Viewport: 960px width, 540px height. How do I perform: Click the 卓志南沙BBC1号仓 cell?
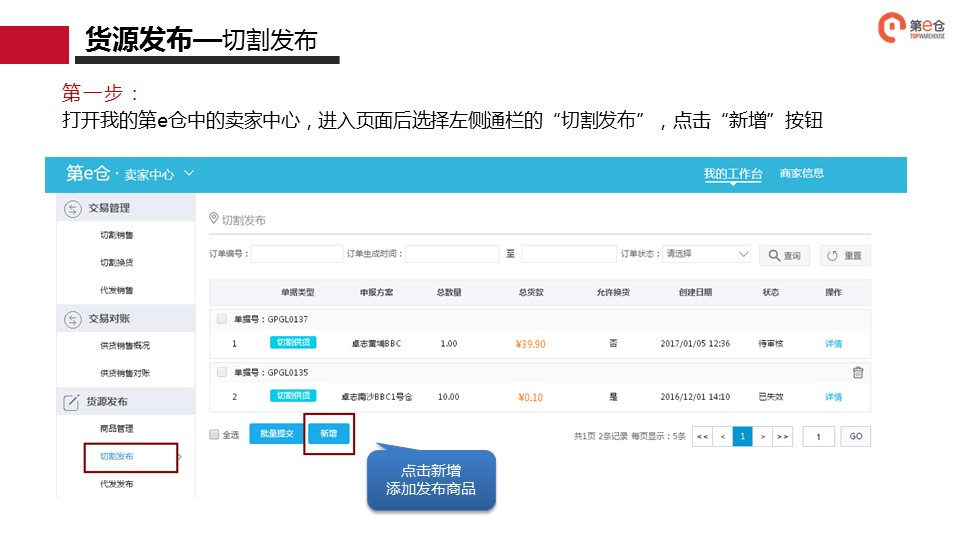[376, 397]
